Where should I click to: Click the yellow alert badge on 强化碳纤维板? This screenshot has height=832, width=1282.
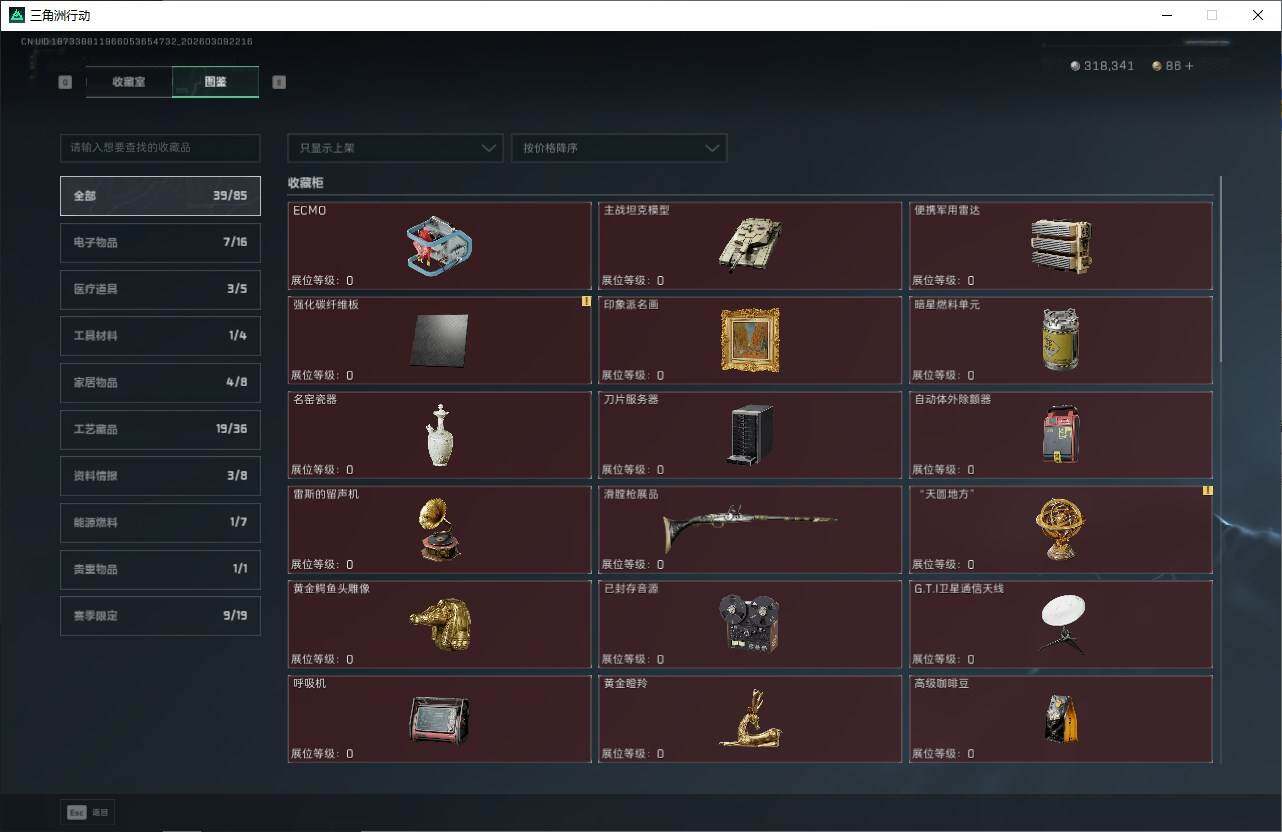(587, 301)
